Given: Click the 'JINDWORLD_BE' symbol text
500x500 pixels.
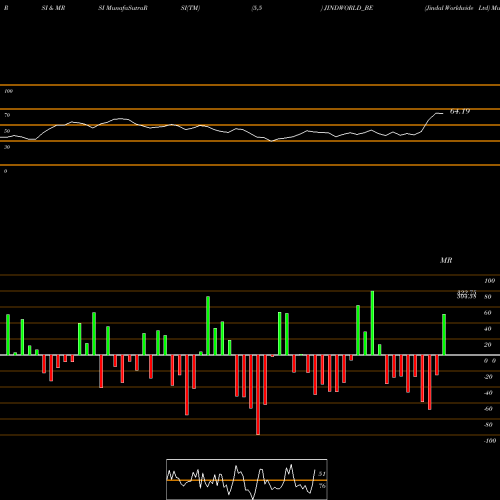Looking at the screenshot, I should click(348, 8).
